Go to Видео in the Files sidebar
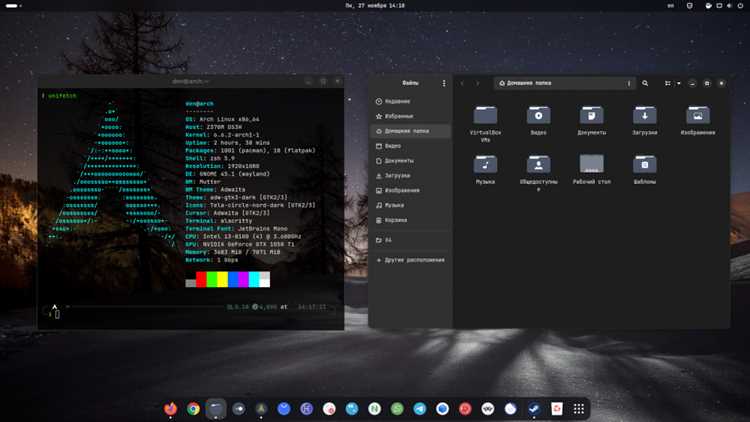The width and height of the screenshot is (750, 422). pyautogui.click(x=410, y=146)
